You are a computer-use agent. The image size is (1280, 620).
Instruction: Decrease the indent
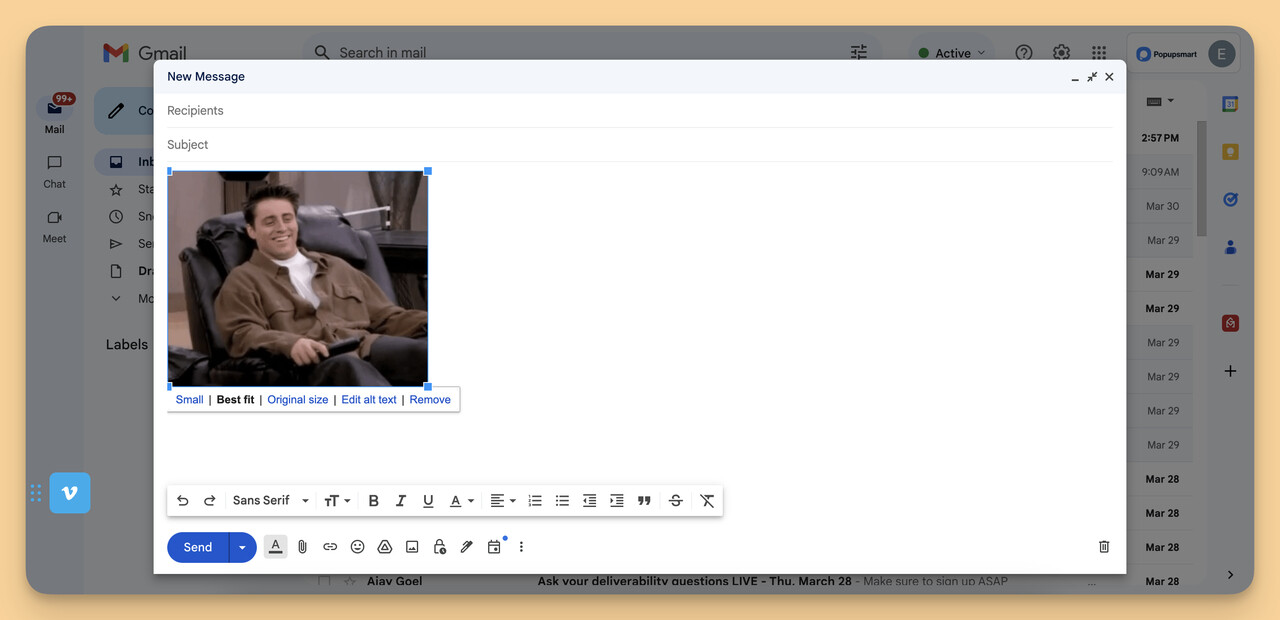pyautogui.click(x=589, y=501)
